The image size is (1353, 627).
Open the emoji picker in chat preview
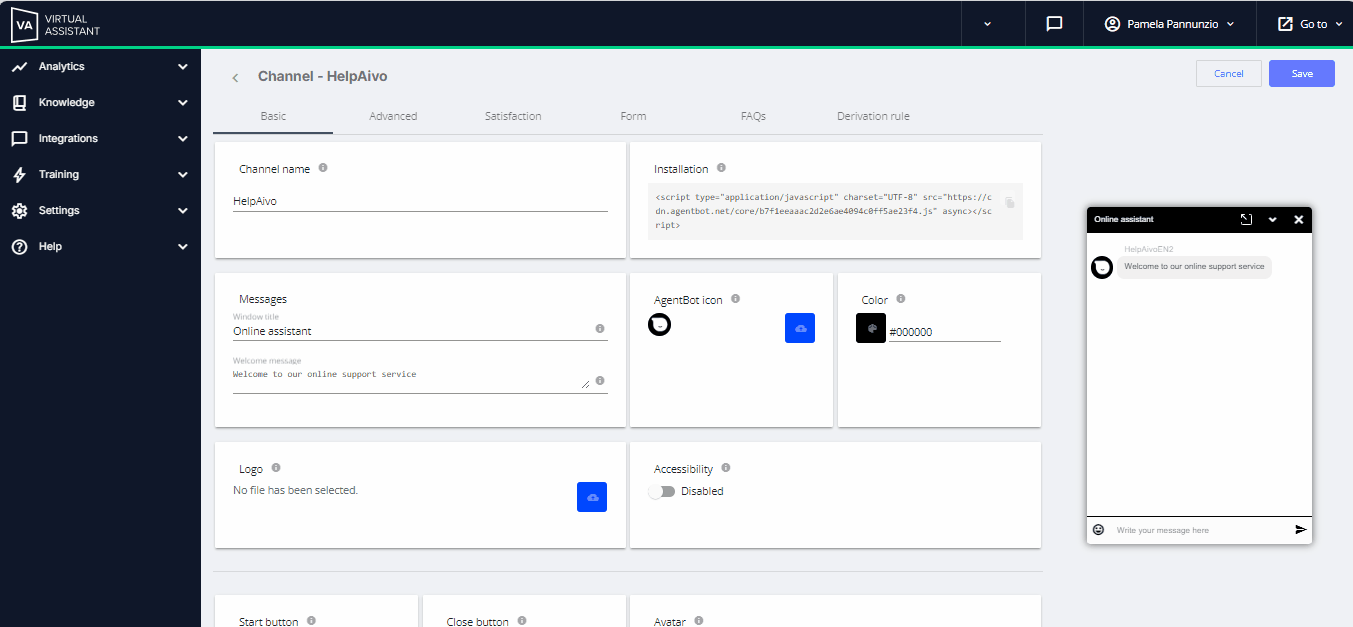point(1098,529)
